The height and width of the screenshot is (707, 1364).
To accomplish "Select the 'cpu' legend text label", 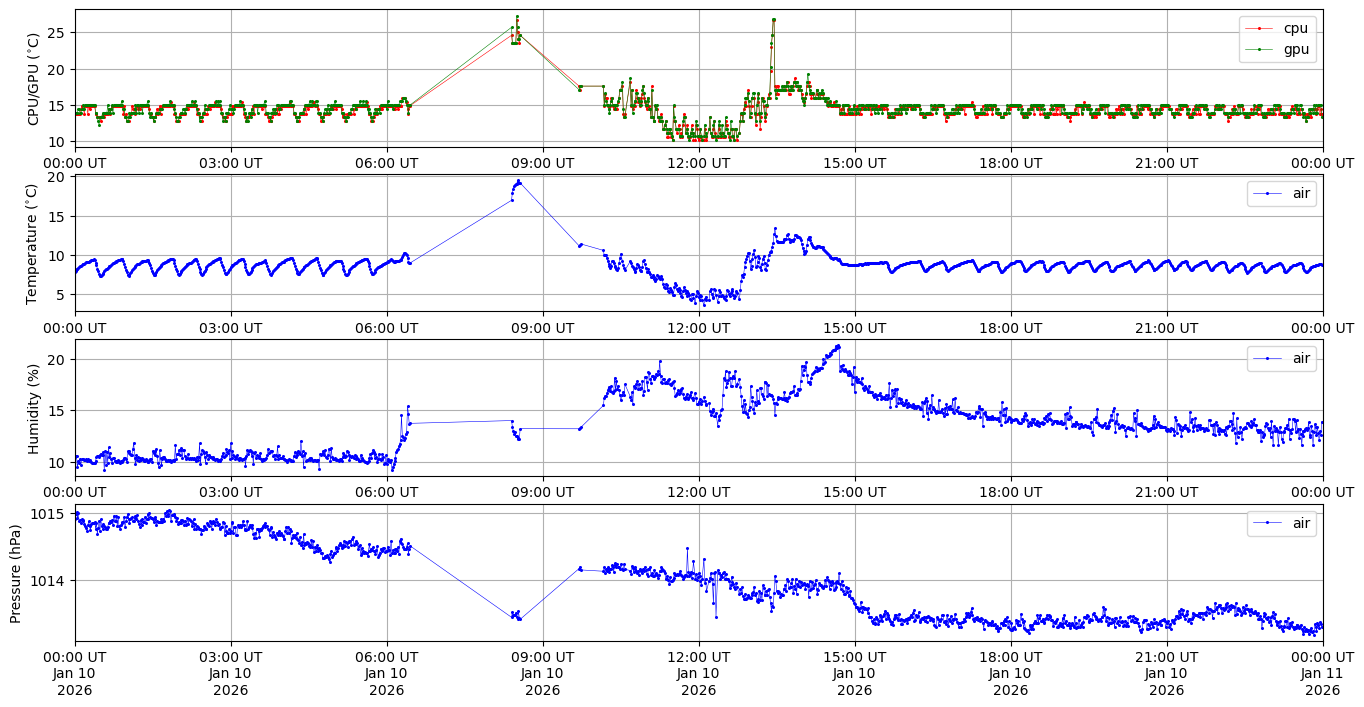I will 1295,29.
